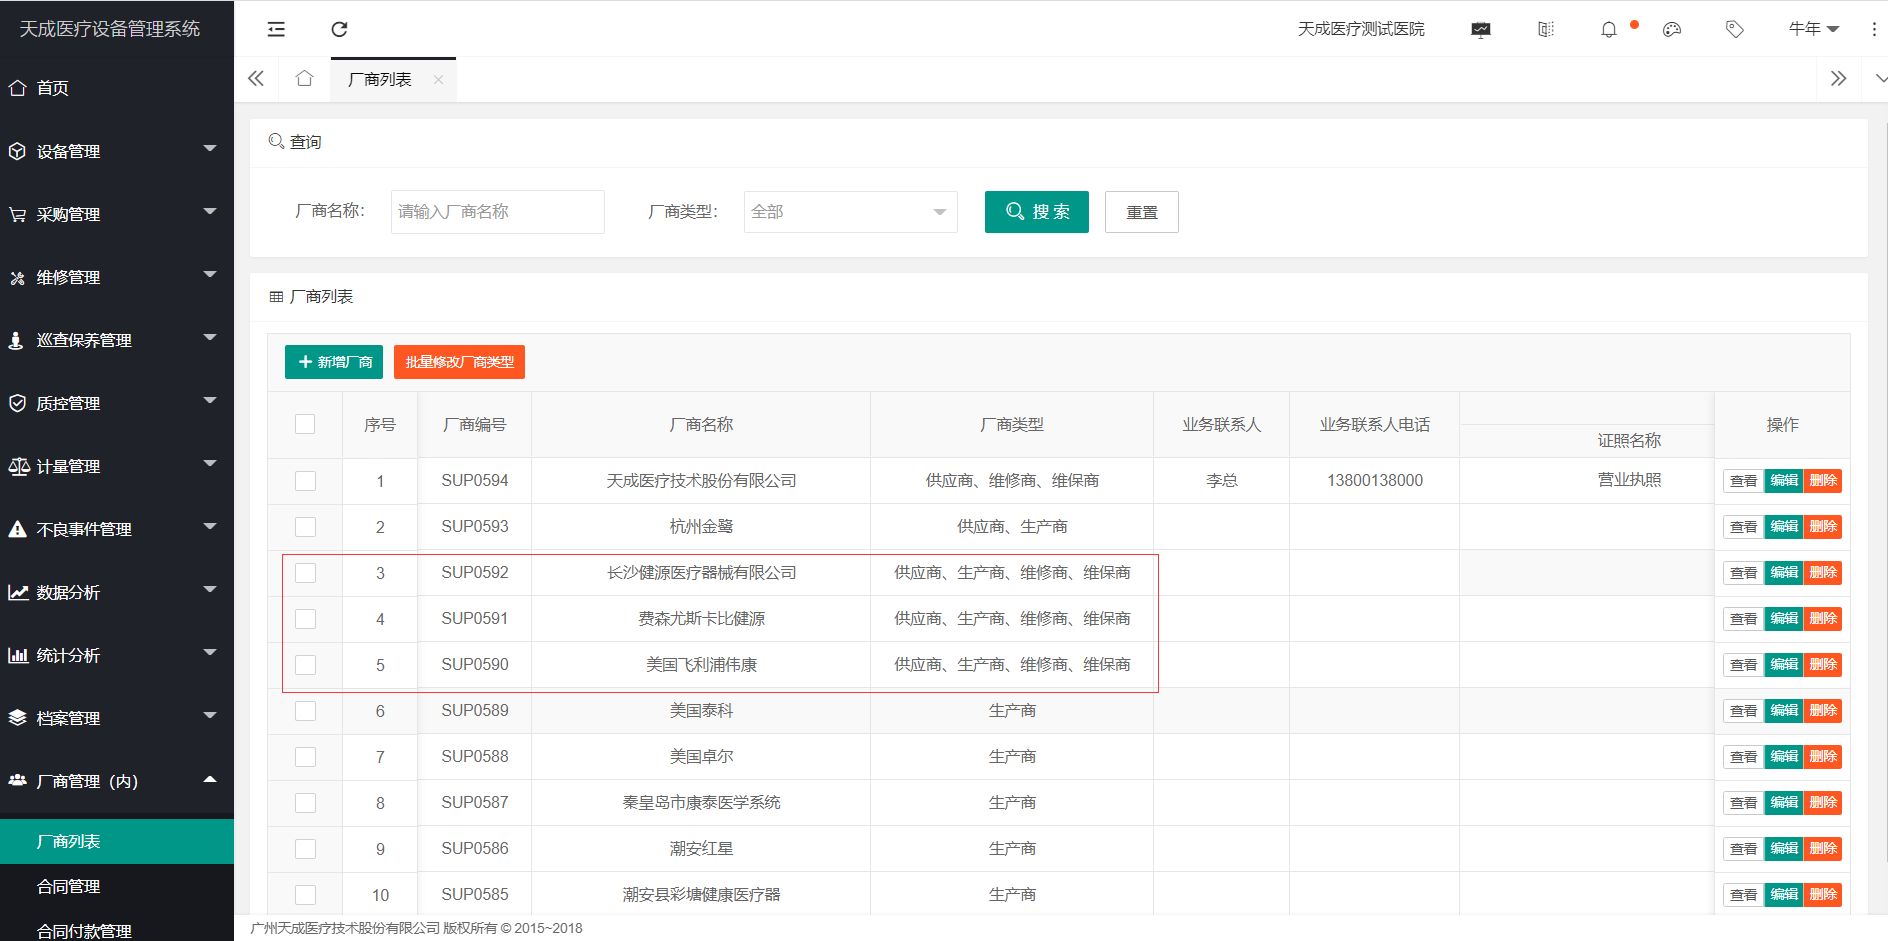This screenshot has height=941, width=1888.
Task: Collapse the sidebar menu icon
Action: point(276,29)
